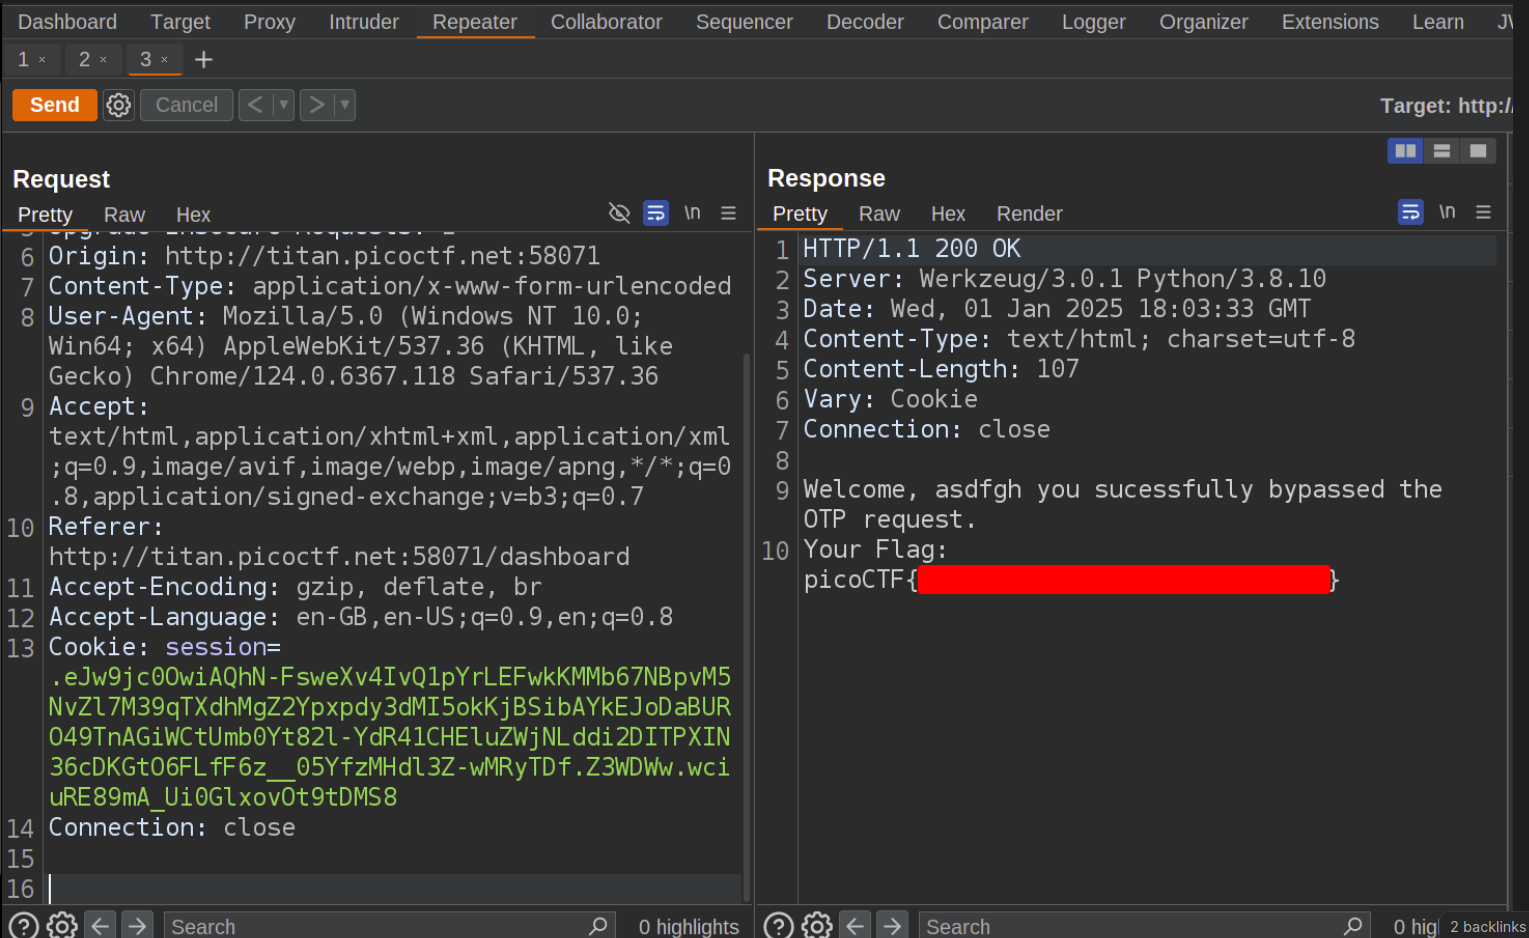Go back to previous request in history

click(x=256, y=104)
